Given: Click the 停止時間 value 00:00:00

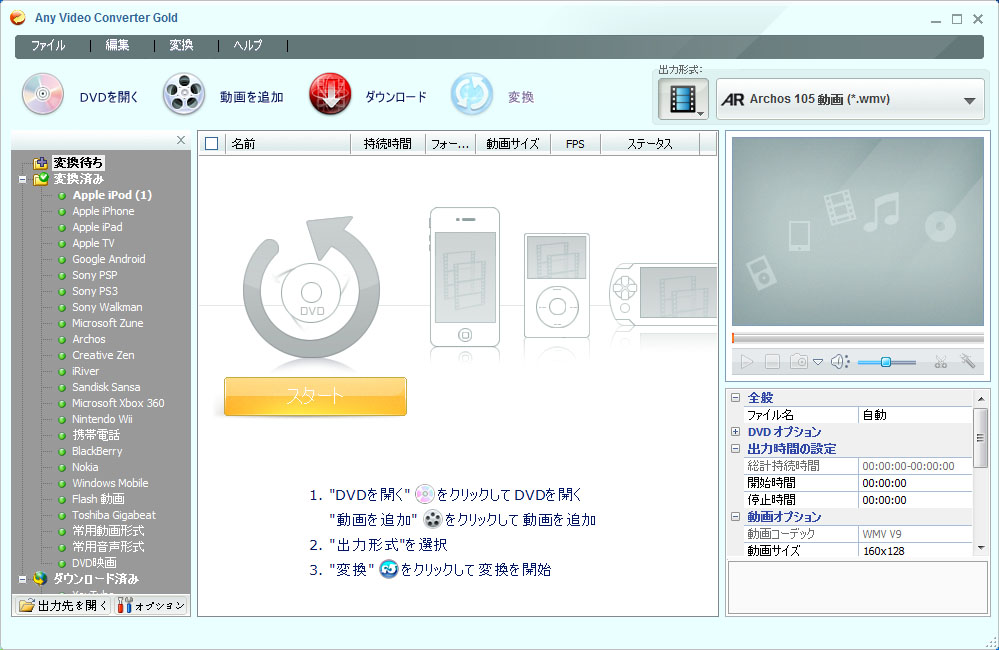Looking at the screenshot, I should (915, 500).
